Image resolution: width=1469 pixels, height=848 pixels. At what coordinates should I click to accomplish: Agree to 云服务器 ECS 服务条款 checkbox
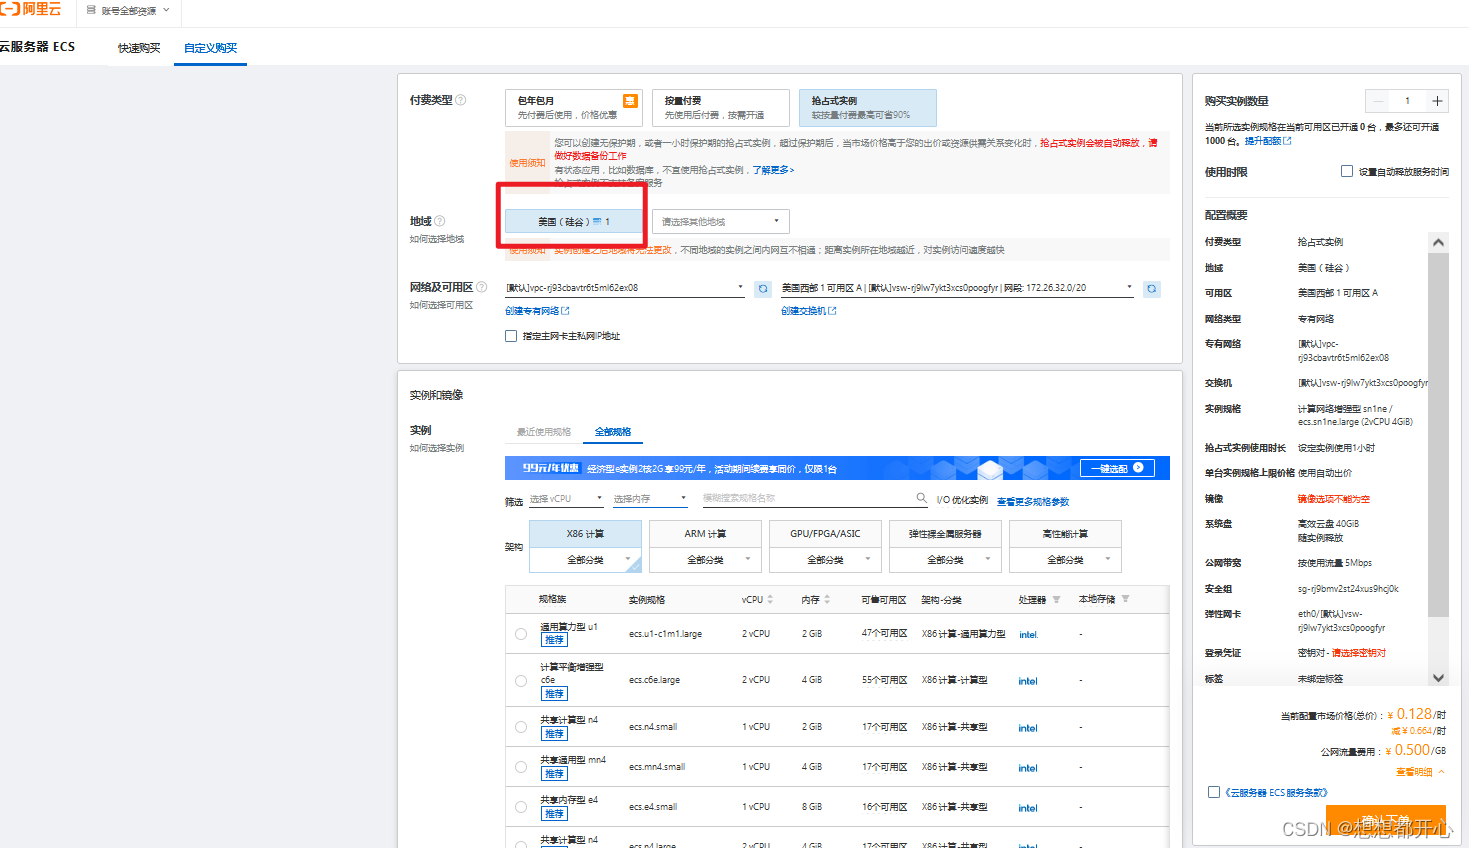click(x=1214, y=792)
